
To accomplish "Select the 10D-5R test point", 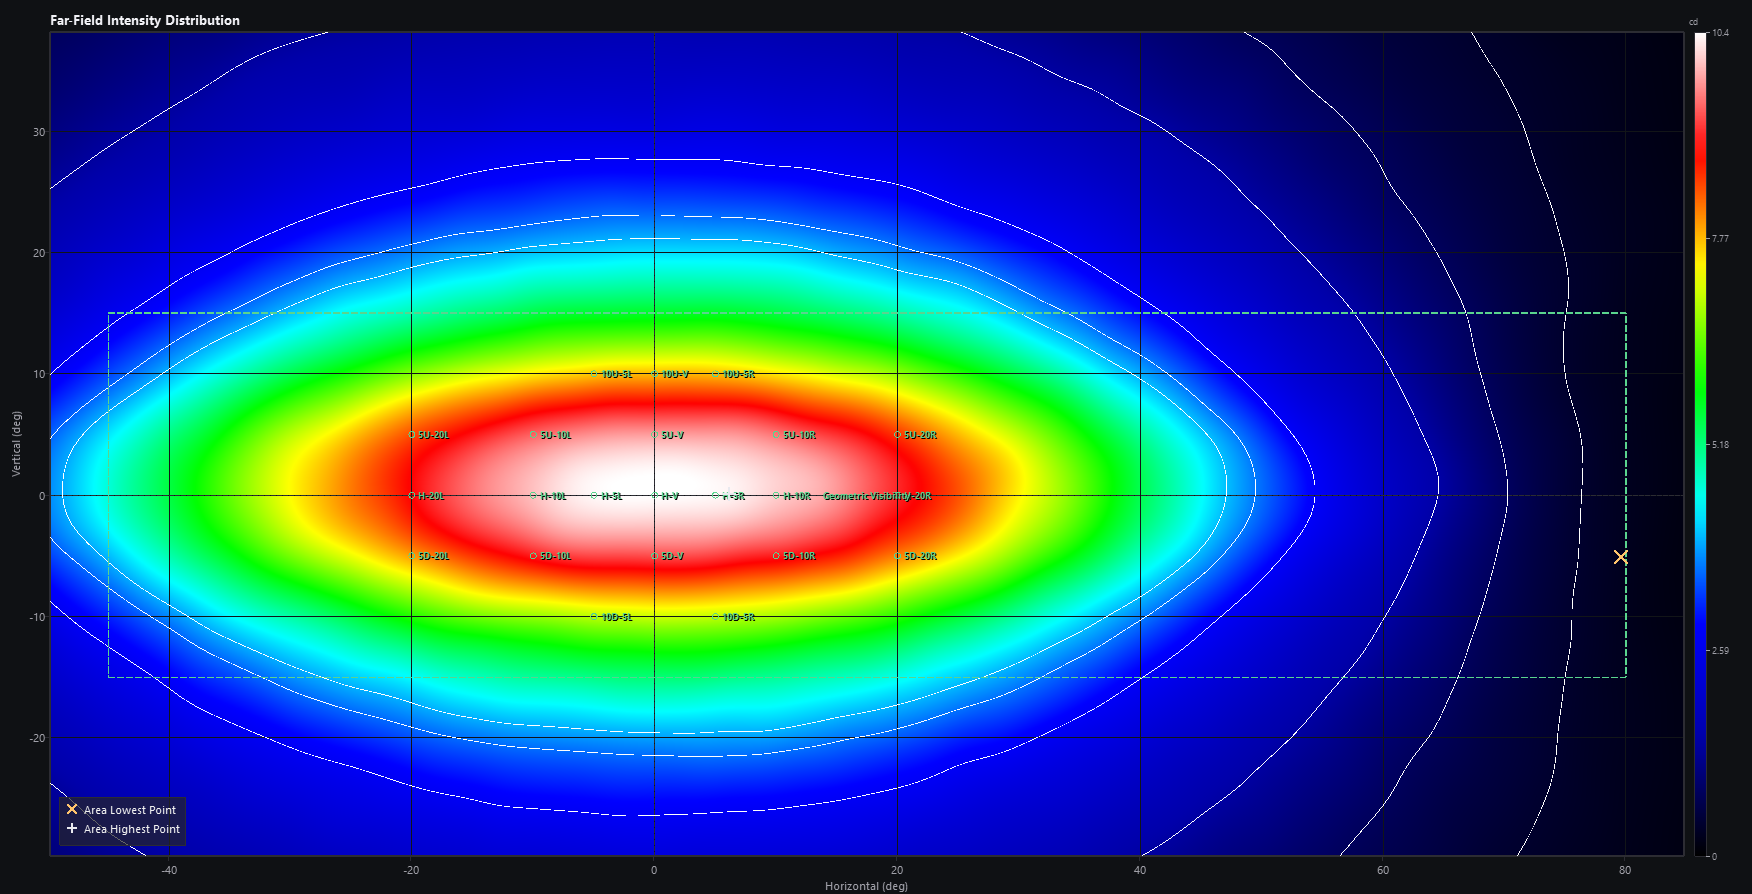I will [715, 617].
